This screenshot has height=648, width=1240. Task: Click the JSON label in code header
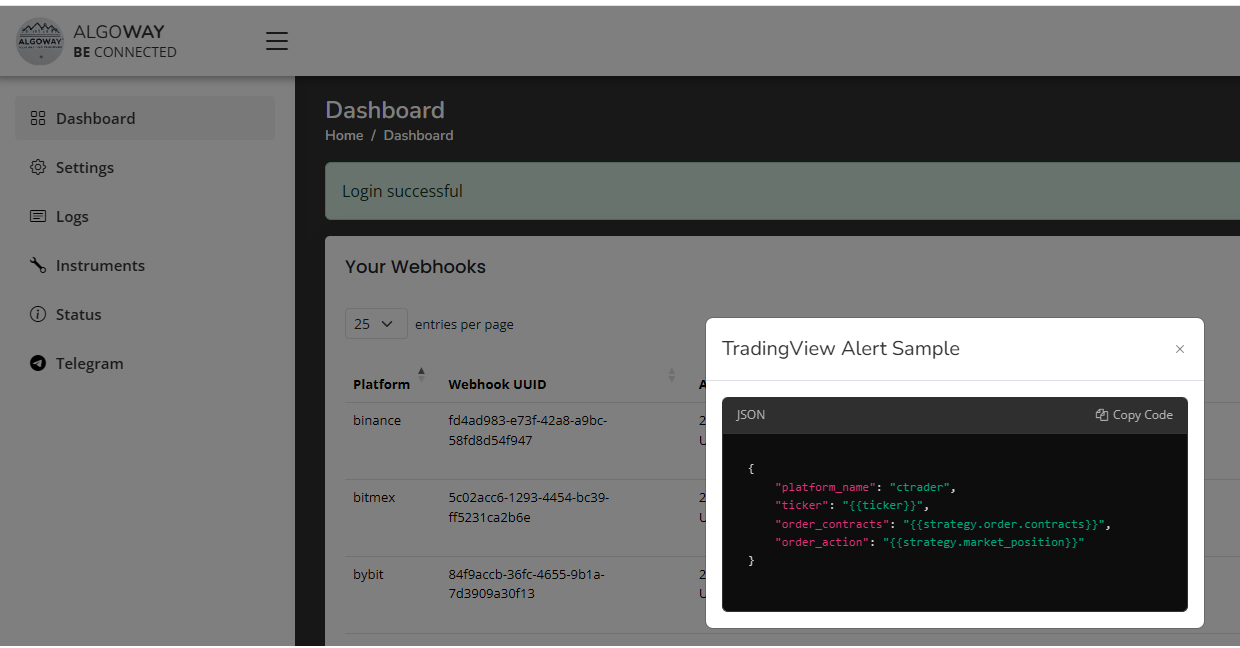click(750, 414)
